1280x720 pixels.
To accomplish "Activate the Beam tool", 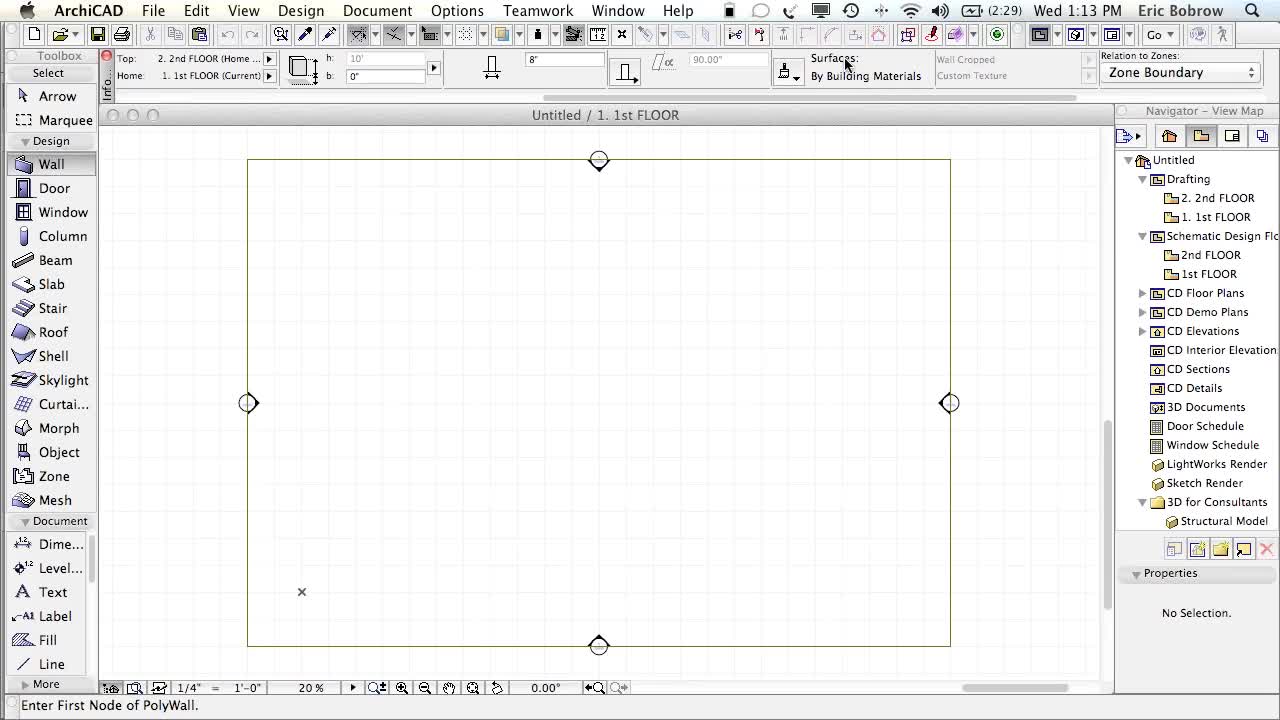I will tap(52, 260).
